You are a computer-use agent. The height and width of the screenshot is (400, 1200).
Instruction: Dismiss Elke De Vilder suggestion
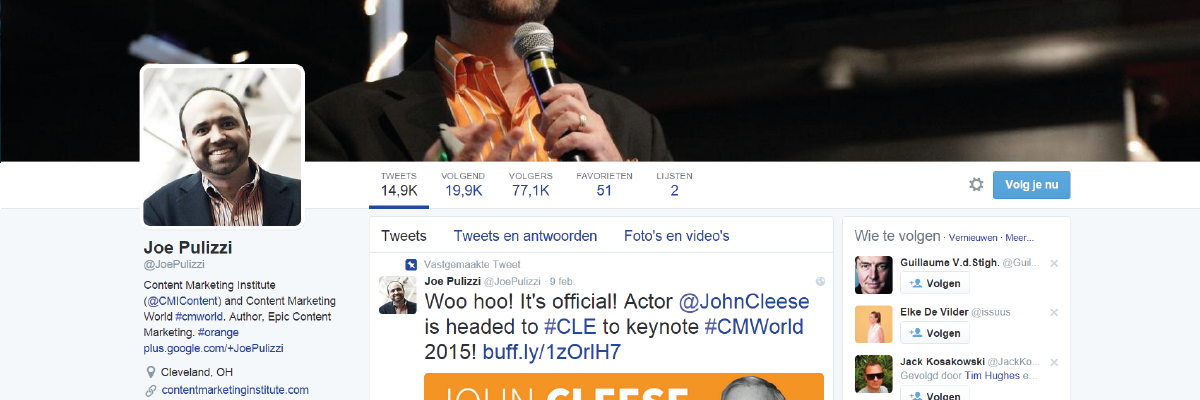(1054, 312)
